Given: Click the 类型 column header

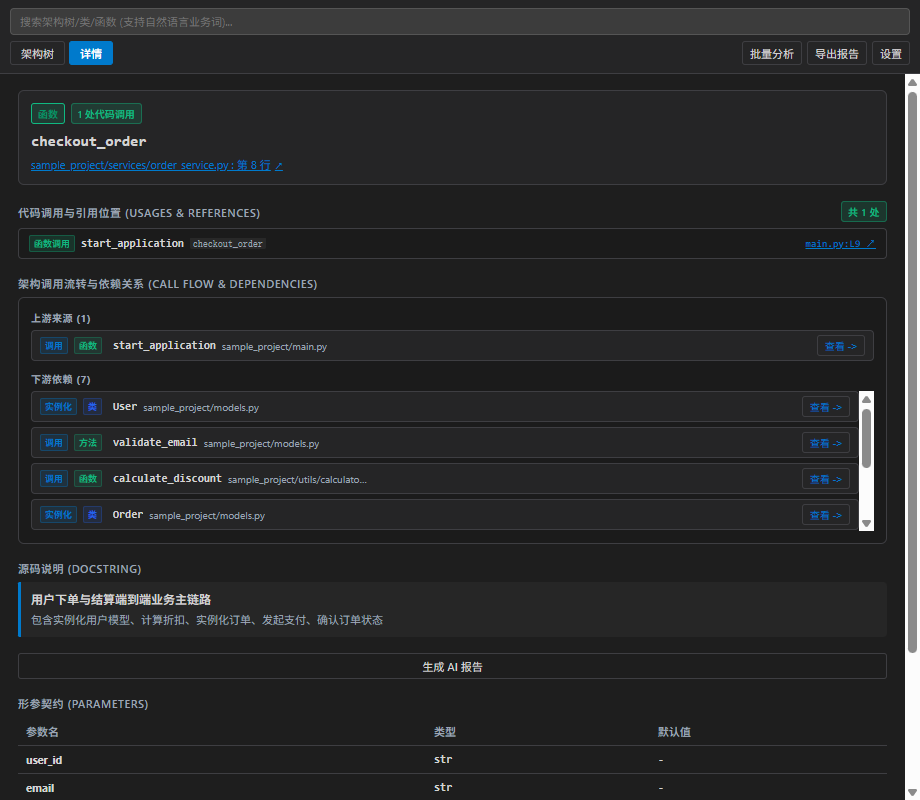Looking at the screenshot, I should click(x=445, y=732).
